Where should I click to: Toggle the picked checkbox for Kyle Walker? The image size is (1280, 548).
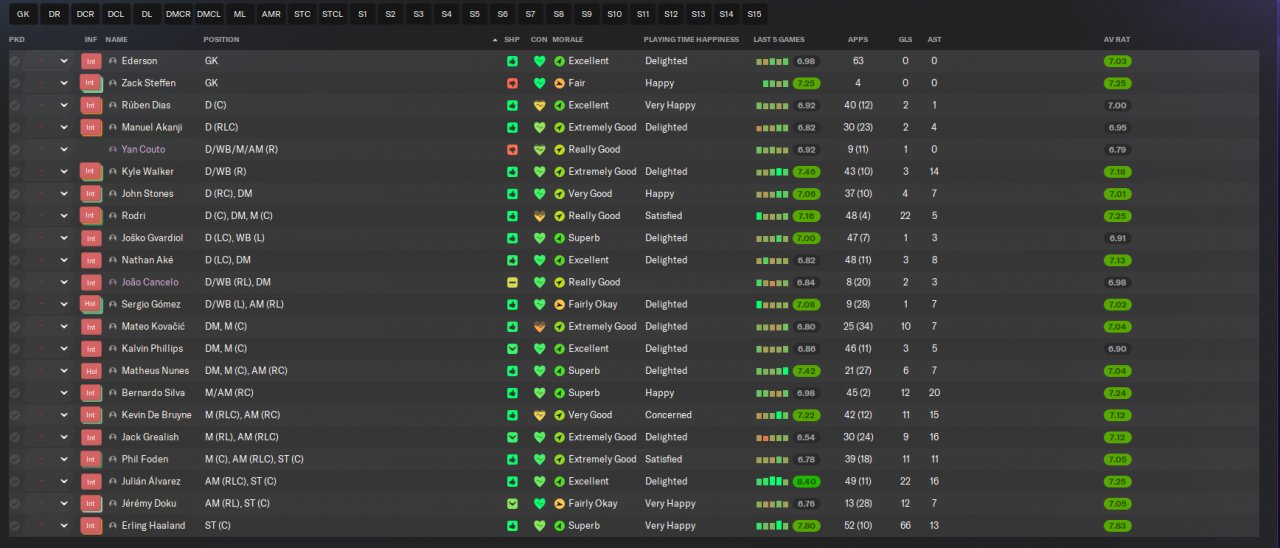(14, 172)
